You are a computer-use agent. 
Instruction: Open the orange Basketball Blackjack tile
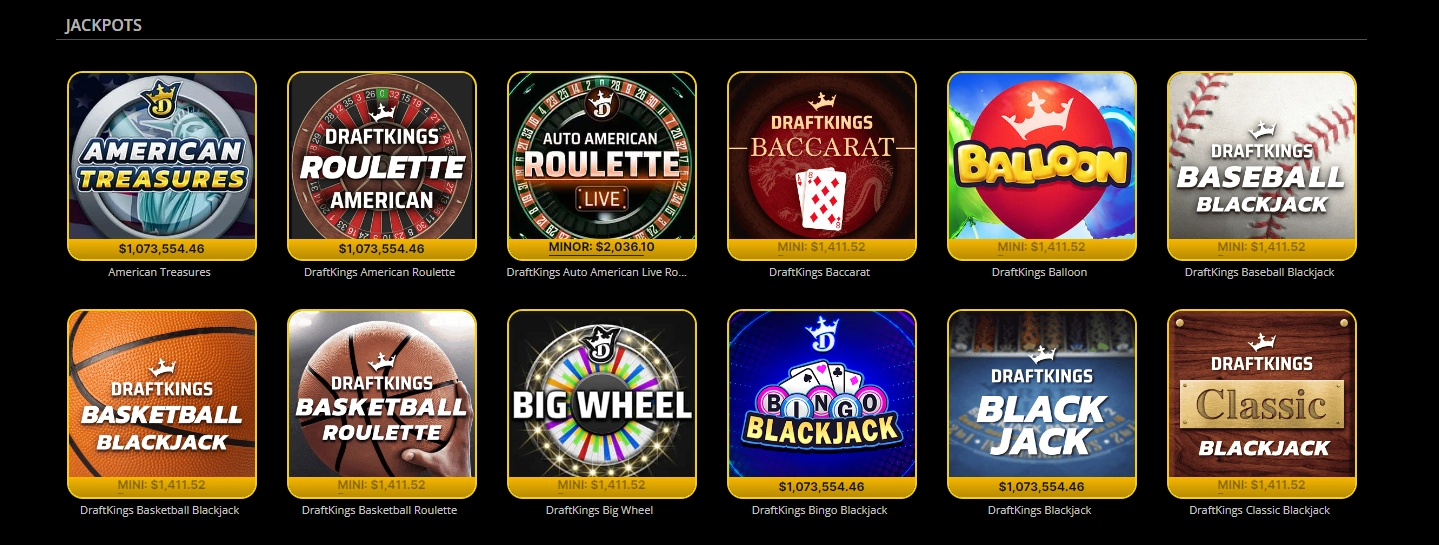[x=161, y=403]
